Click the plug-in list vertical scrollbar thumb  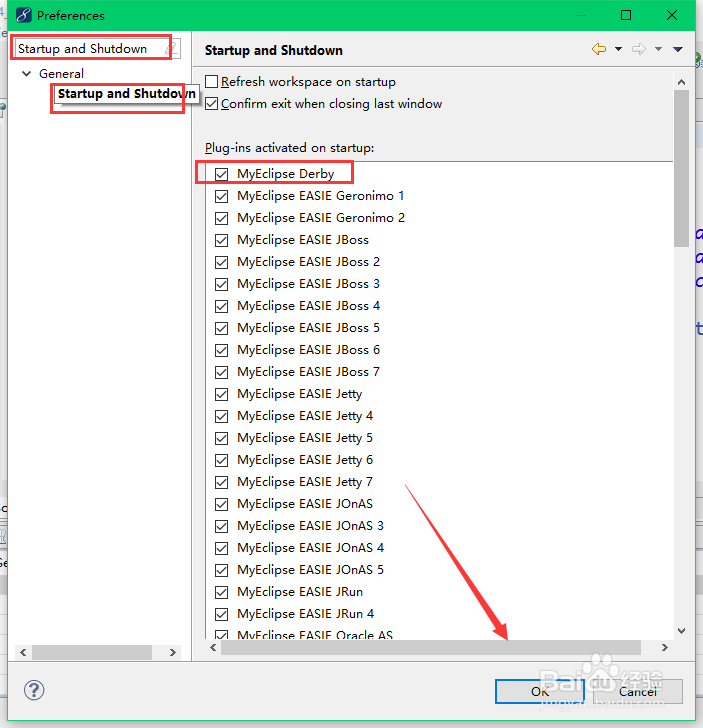tap(681, 168)
